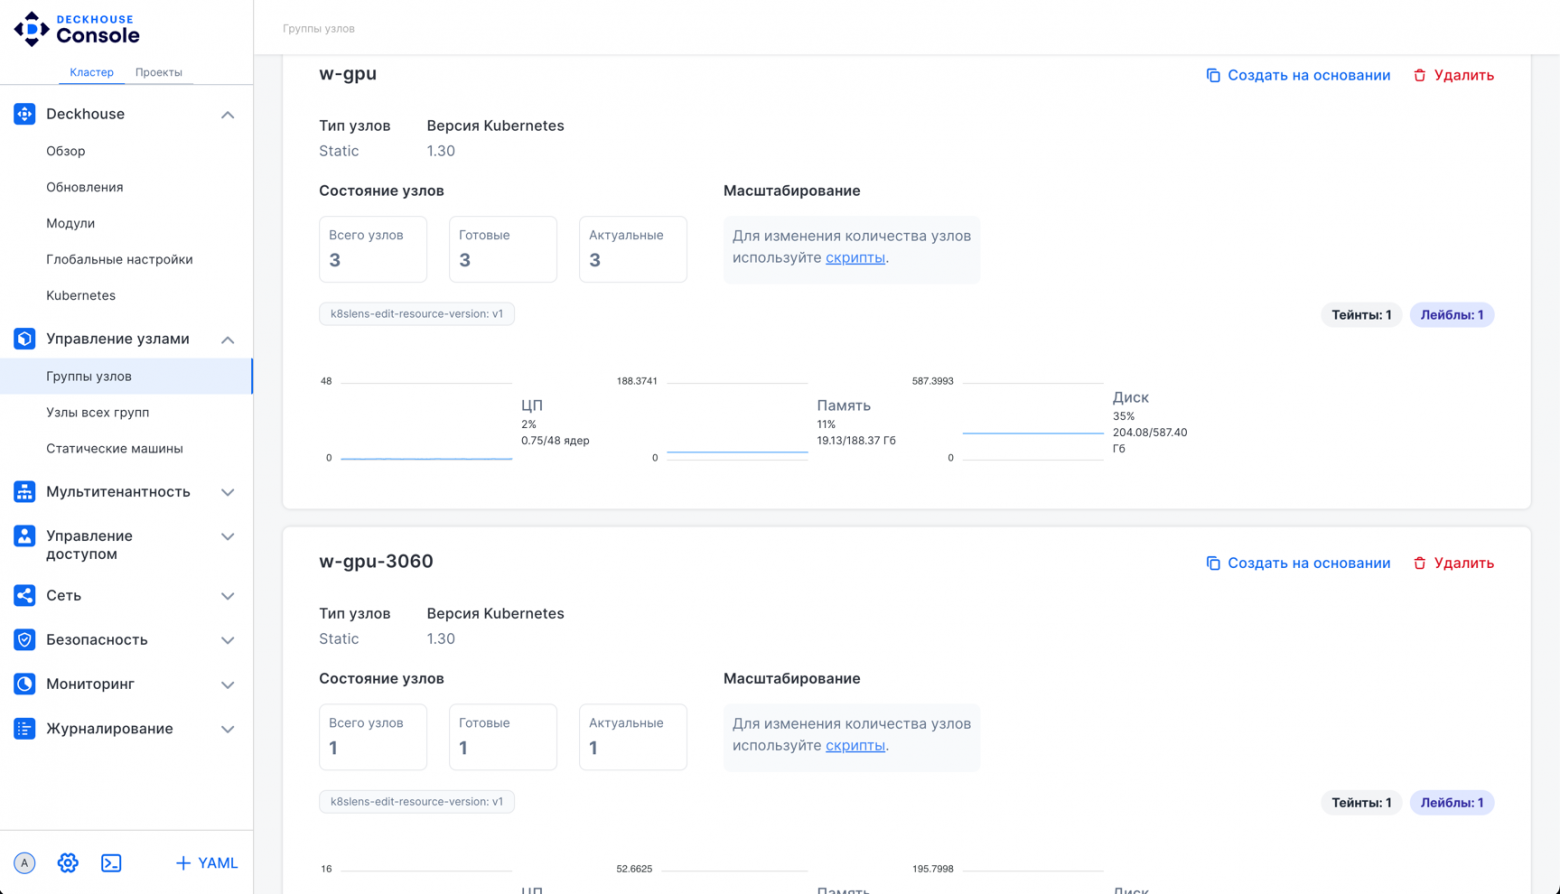This screenshot has height=894, width=1560.
Task: Open Узлы всех групп page
Action: click(x=98, y=412)
